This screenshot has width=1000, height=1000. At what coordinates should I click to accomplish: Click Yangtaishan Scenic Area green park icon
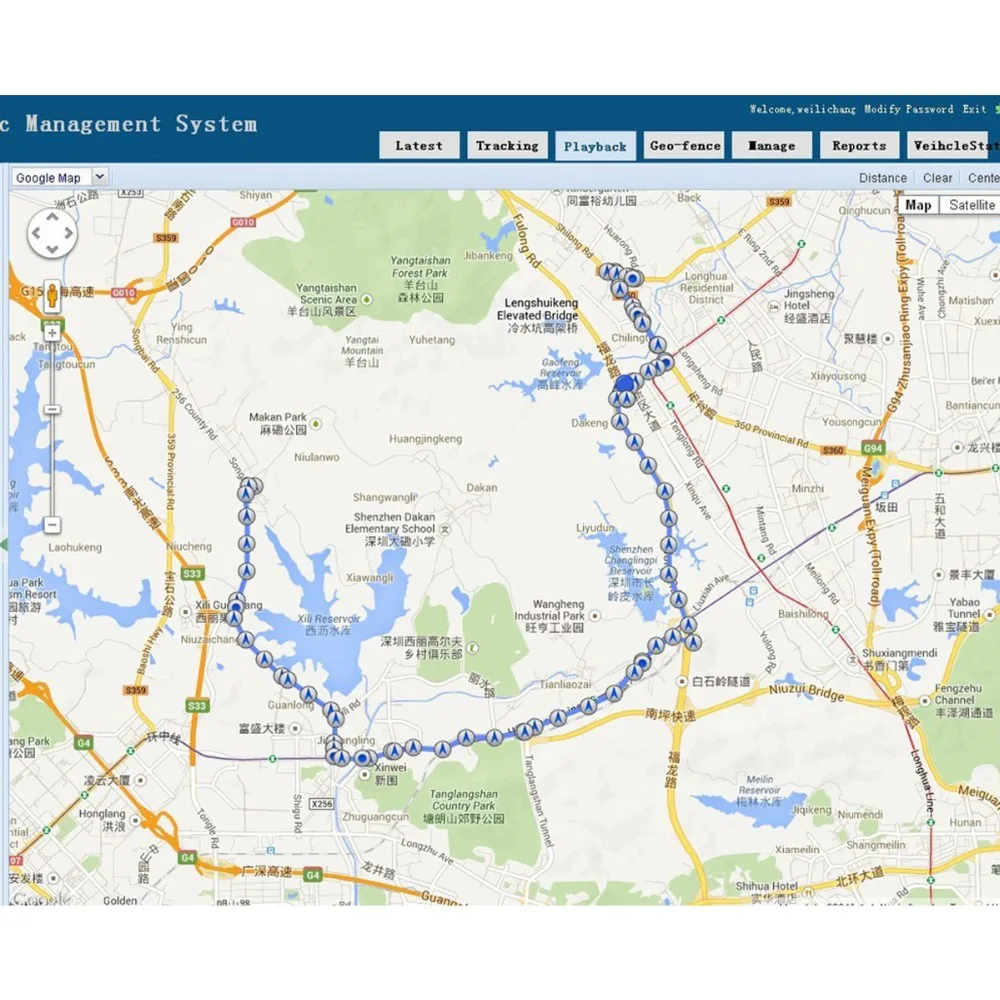tap(367, 299)
